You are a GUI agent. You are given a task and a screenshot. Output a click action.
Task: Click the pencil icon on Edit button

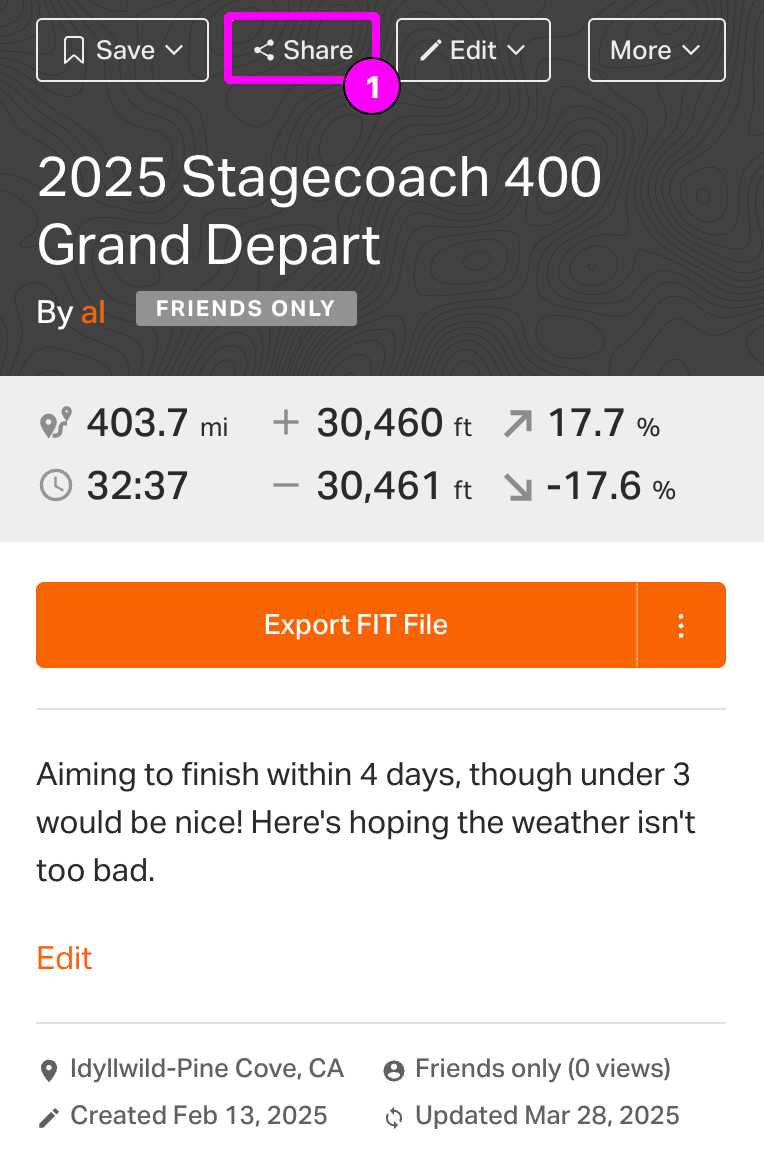431,50
